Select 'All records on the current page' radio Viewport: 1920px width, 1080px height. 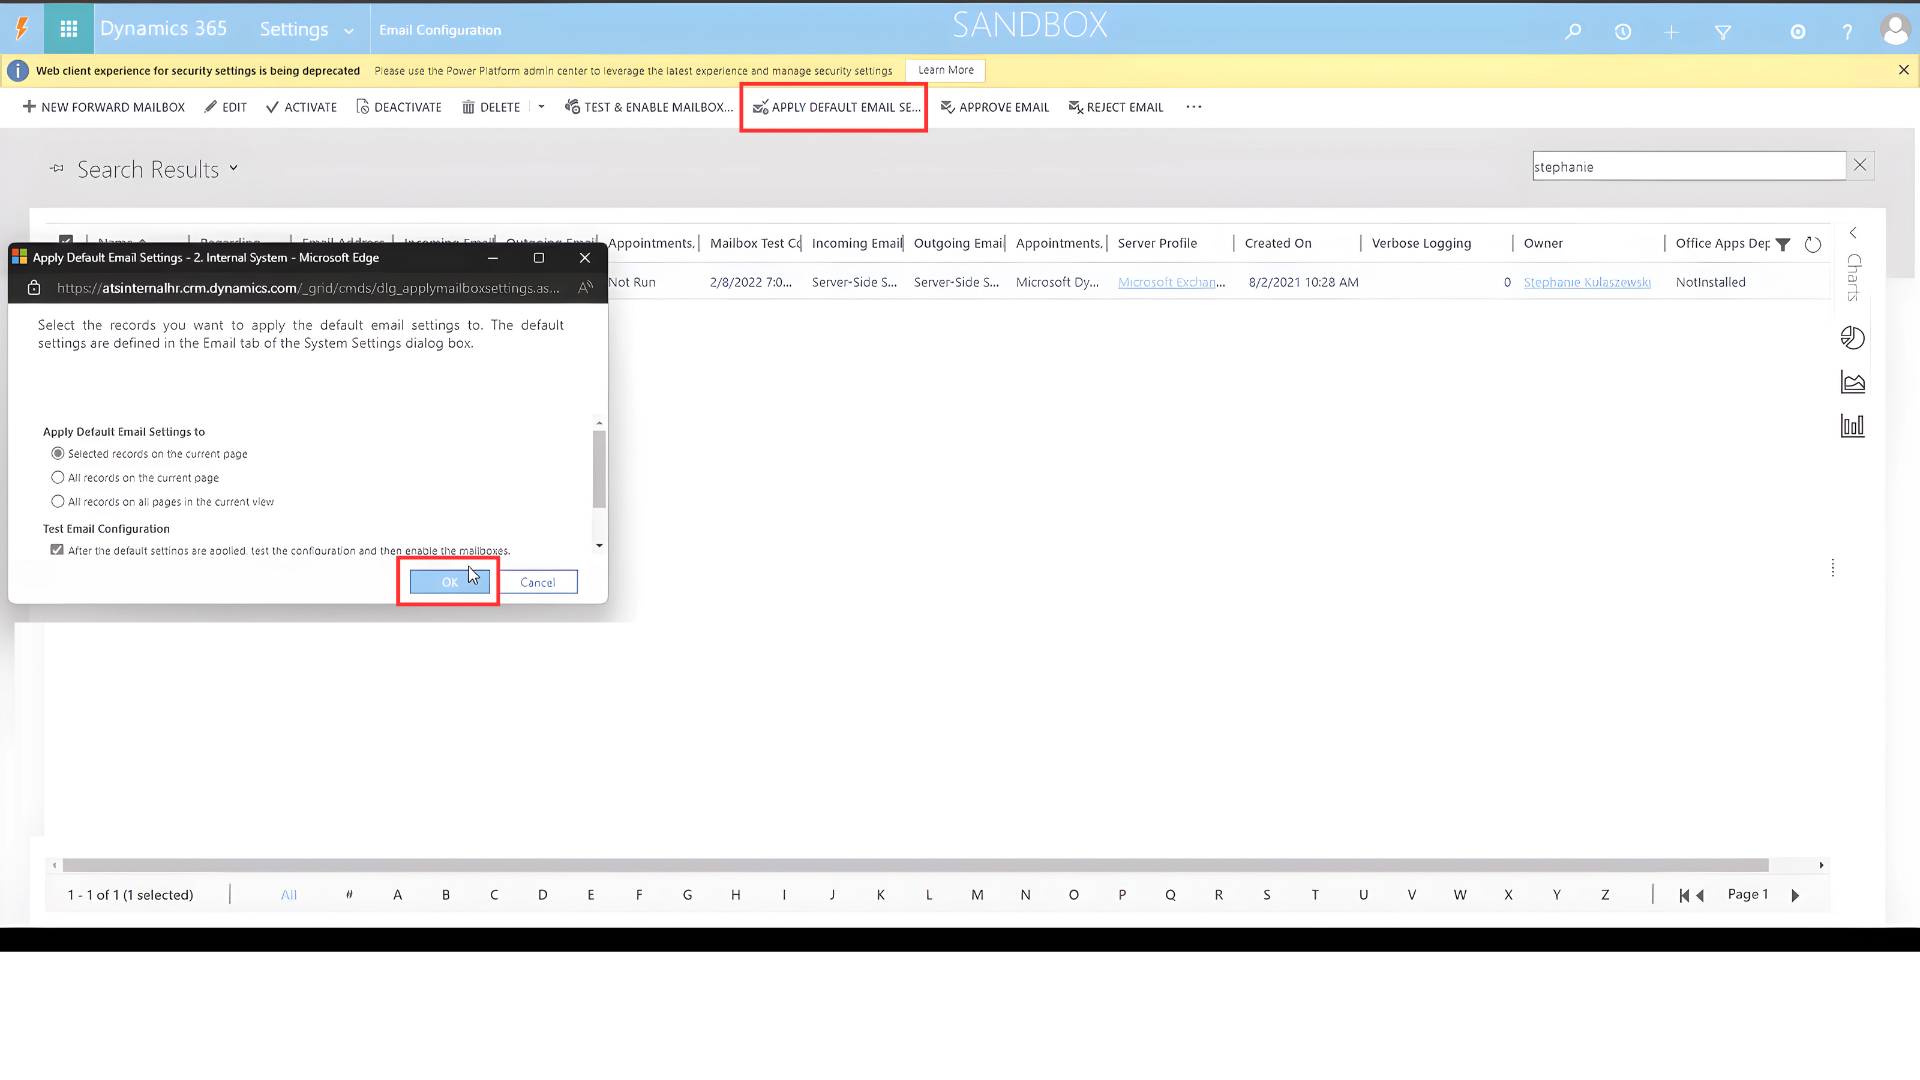coord(58,478)
